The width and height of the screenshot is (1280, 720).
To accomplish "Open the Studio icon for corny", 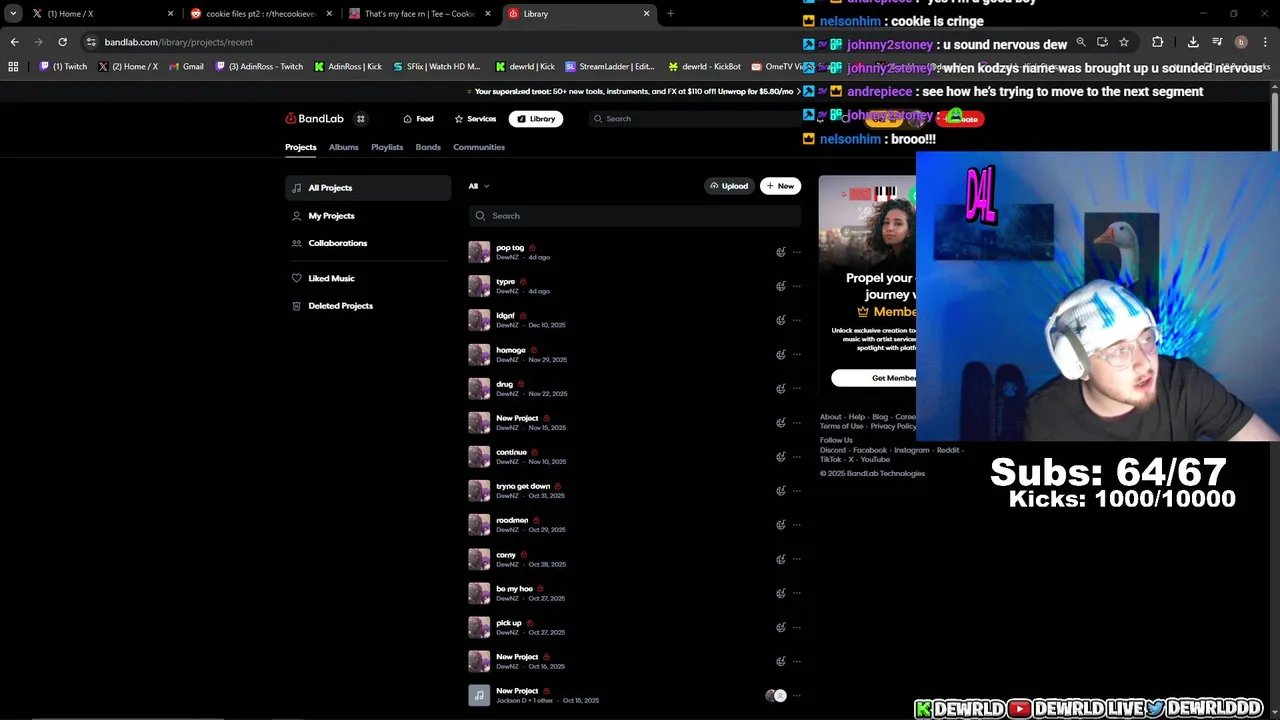I will click(781, 559).
